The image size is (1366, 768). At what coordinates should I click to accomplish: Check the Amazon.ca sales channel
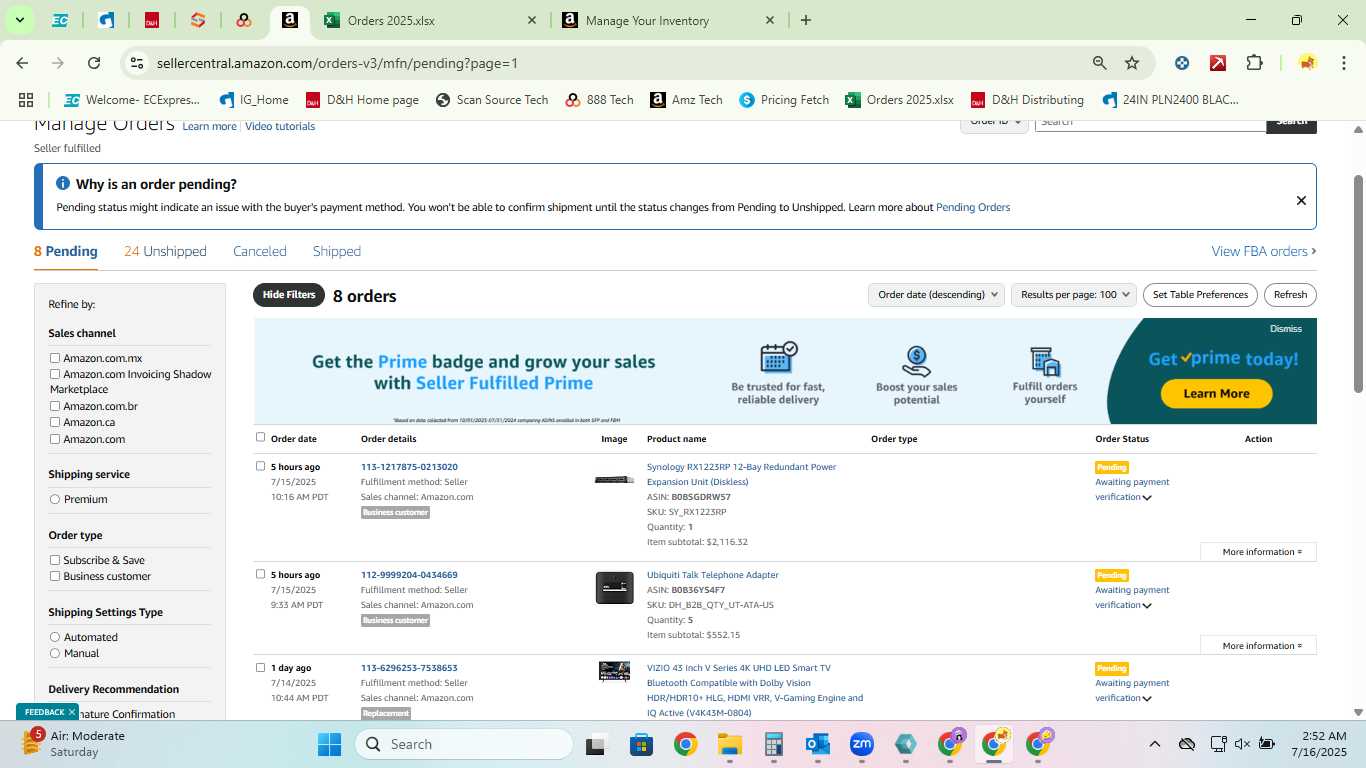(55, 422)
